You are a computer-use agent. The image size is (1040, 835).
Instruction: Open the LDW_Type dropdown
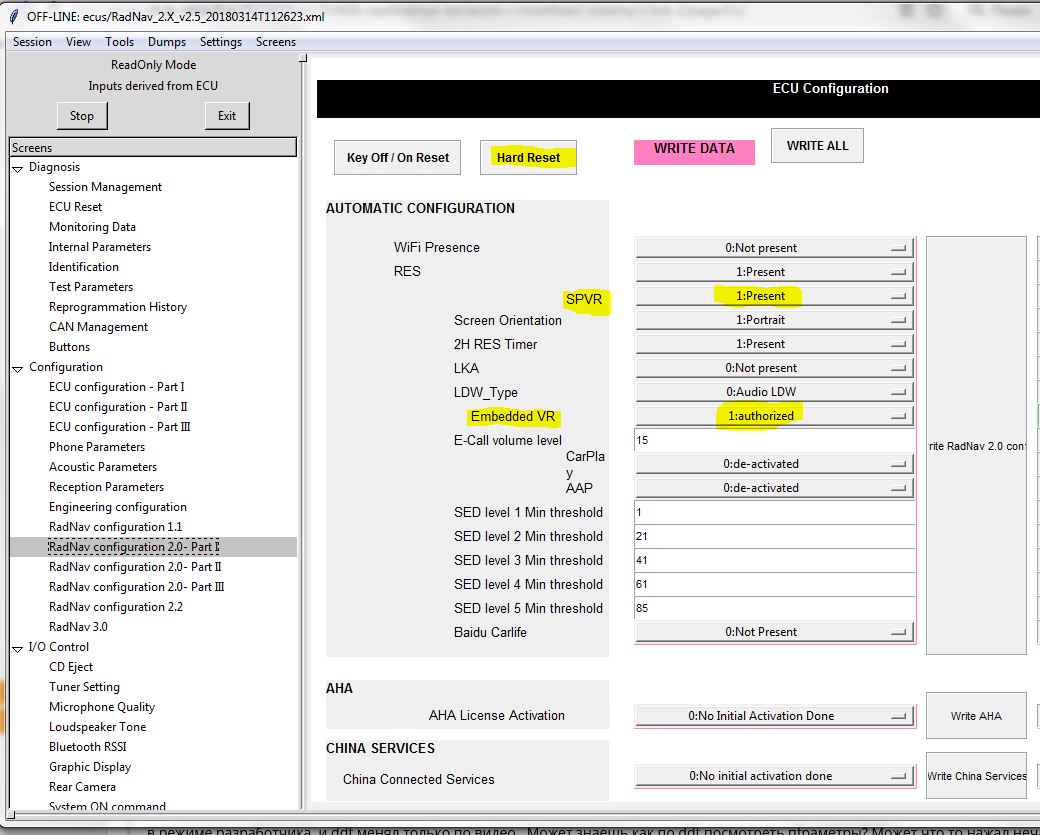(774, 392)
